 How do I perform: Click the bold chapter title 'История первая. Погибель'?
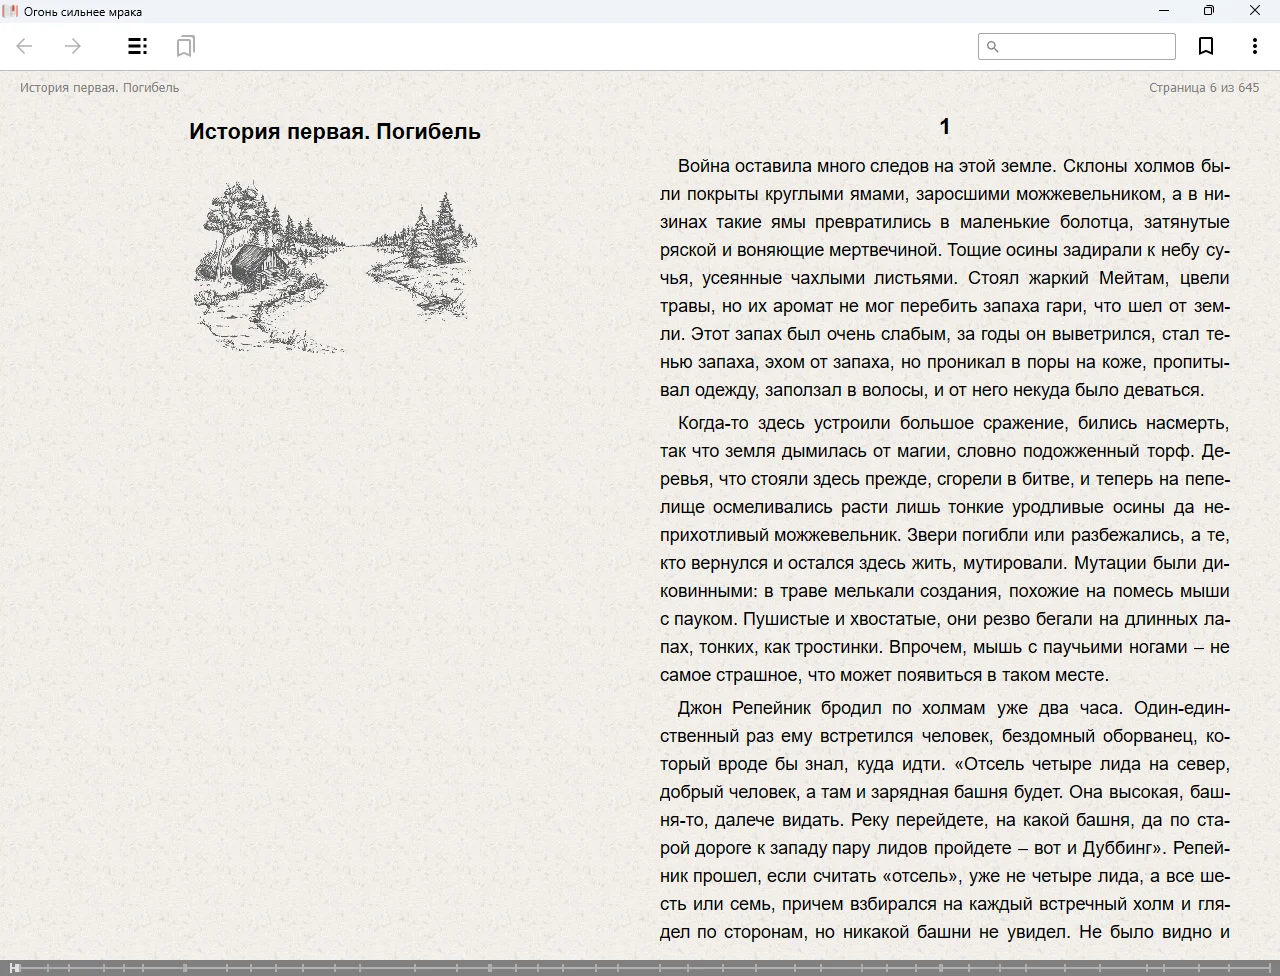tap(334, 132)
